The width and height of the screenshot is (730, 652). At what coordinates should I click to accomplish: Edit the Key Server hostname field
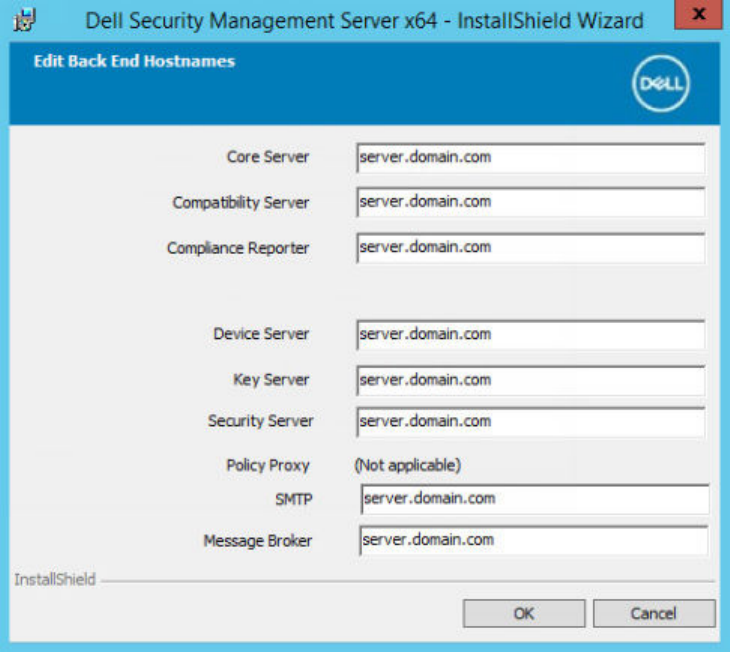click(531, 380)
